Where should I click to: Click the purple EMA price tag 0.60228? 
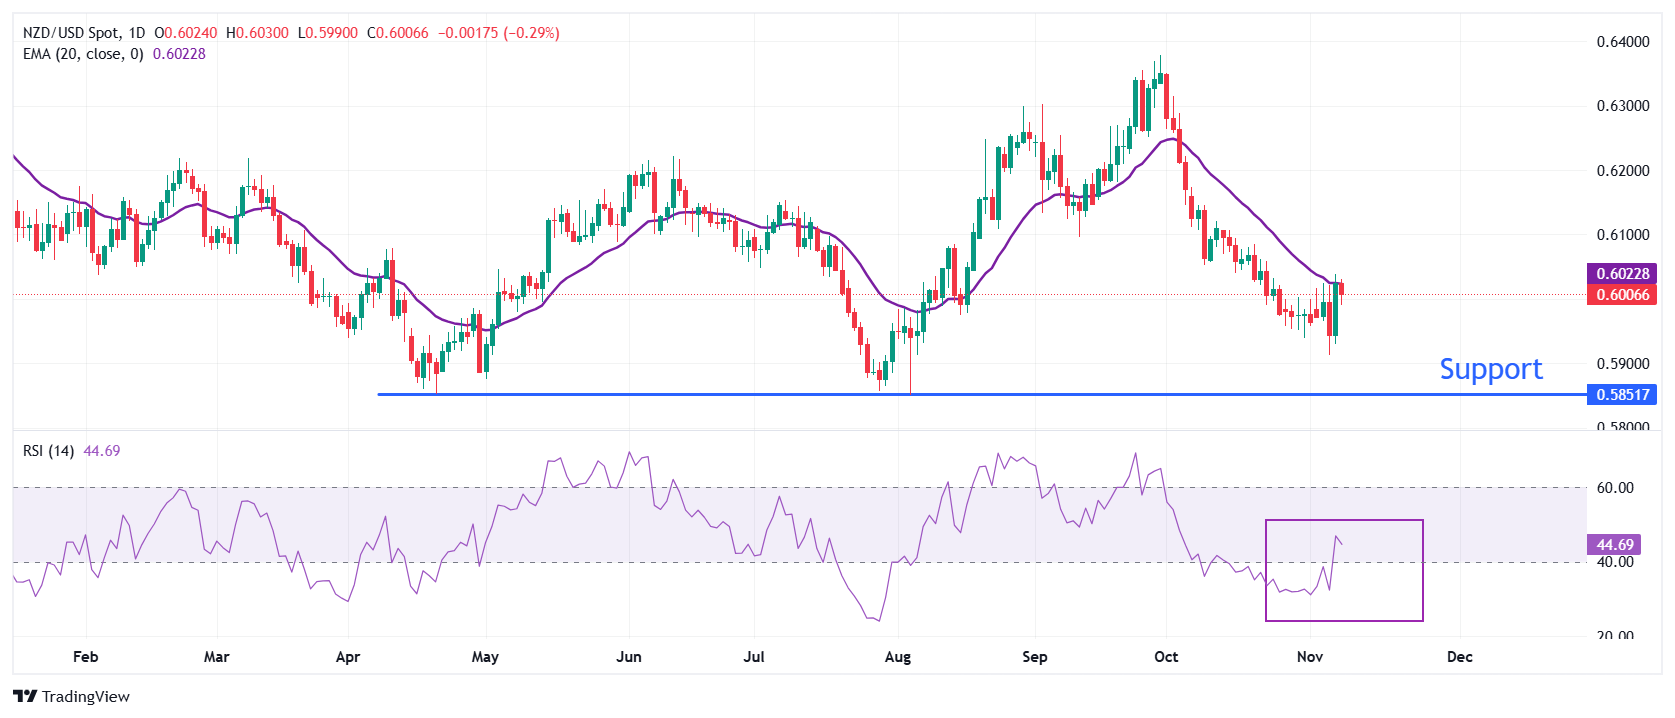pos(1621,273)
